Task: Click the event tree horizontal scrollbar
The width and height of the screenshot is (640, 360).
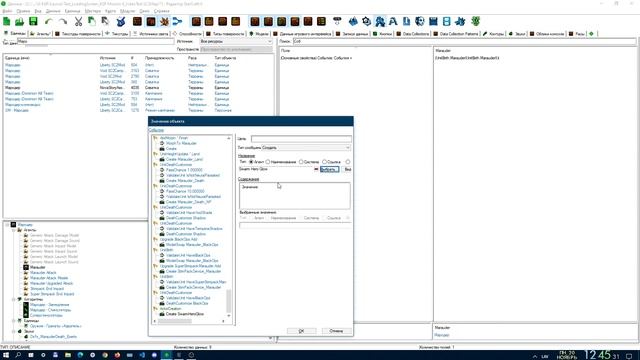Action: 175,321
